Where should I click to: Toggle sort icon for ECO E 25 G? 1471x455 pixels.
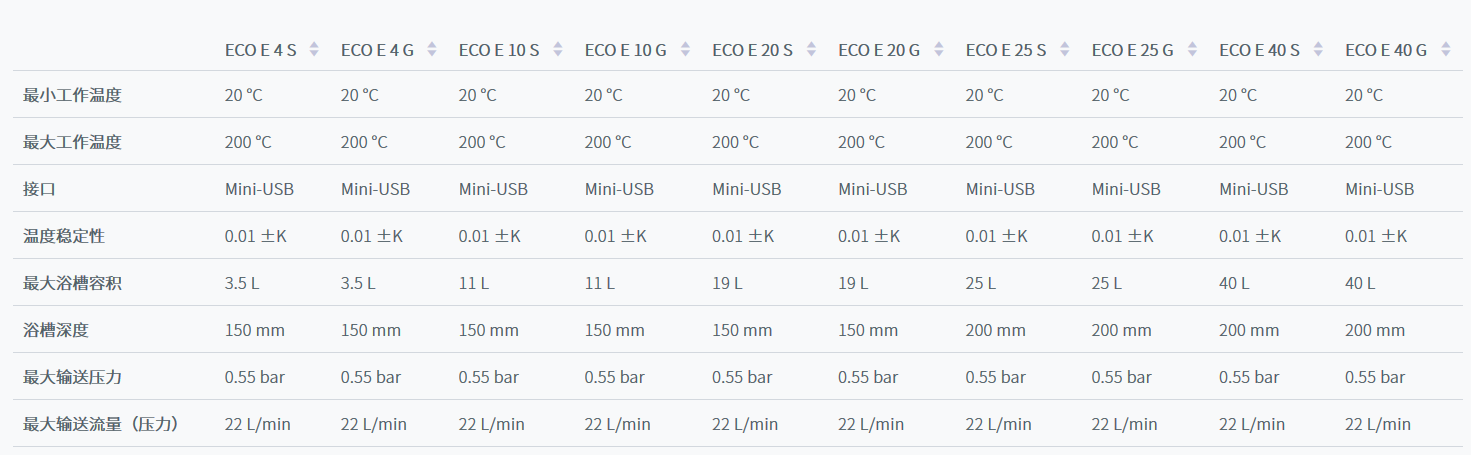click(x=1192, y=49)
